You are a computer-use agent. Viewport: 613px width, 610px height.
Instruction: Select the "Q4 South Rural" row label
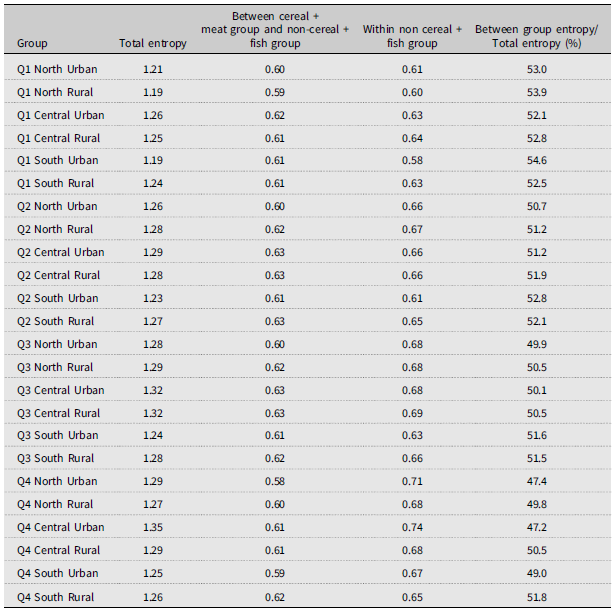pyautogui.click(x=56, y=597)
